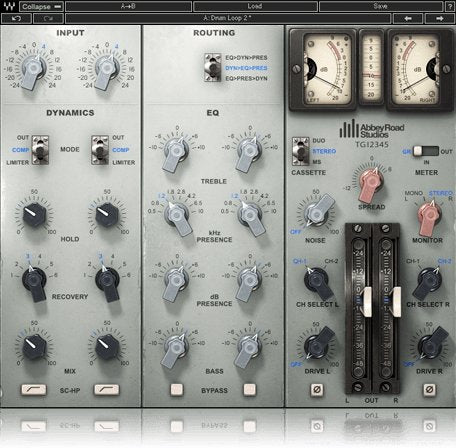Click the left output fader handle
The width and height of the screenshot is (456, 448).
point(367,302)
